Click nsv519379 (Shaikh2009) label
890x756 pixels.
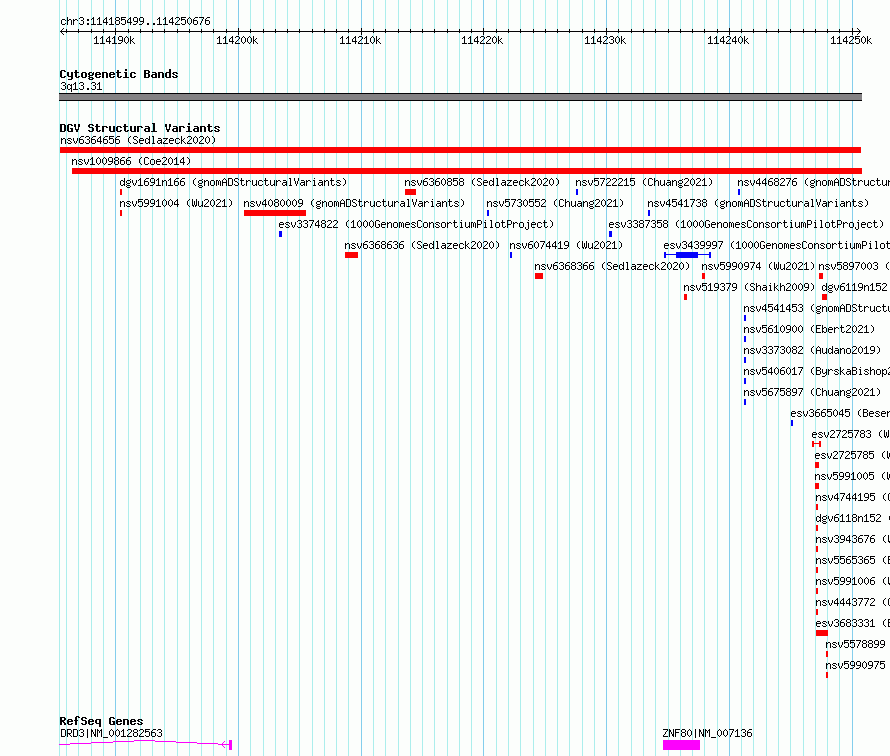click(749, 287)
